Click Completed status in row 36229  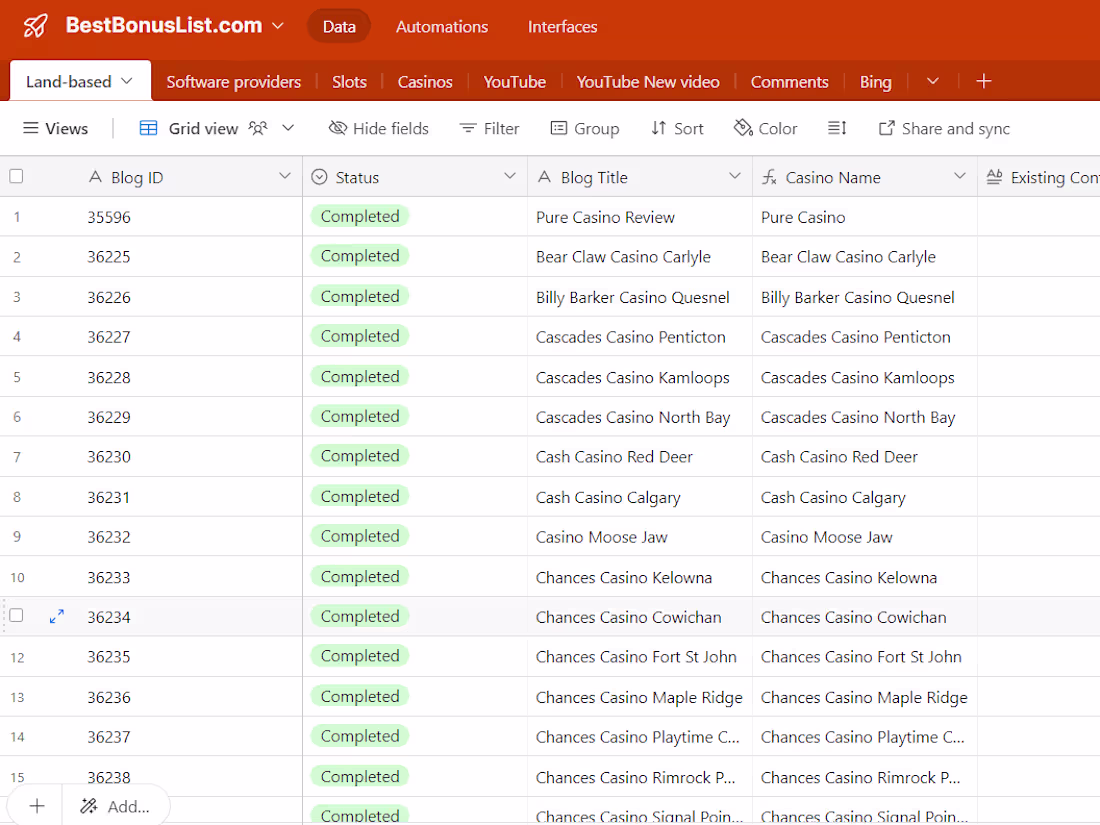[x=360, y=417]
